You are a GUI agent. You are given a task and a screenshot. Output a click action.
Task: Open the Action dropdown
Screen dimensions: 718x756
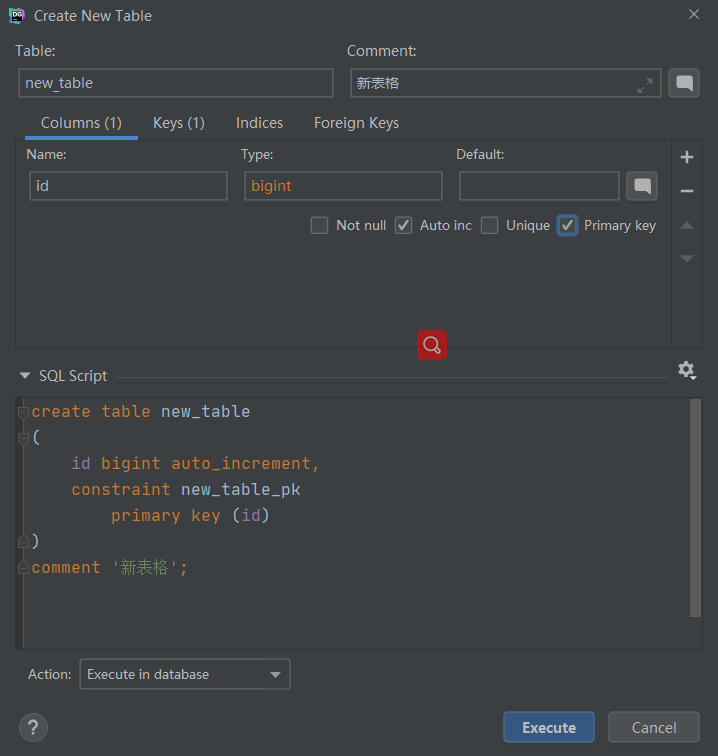(x=184, y=674)
